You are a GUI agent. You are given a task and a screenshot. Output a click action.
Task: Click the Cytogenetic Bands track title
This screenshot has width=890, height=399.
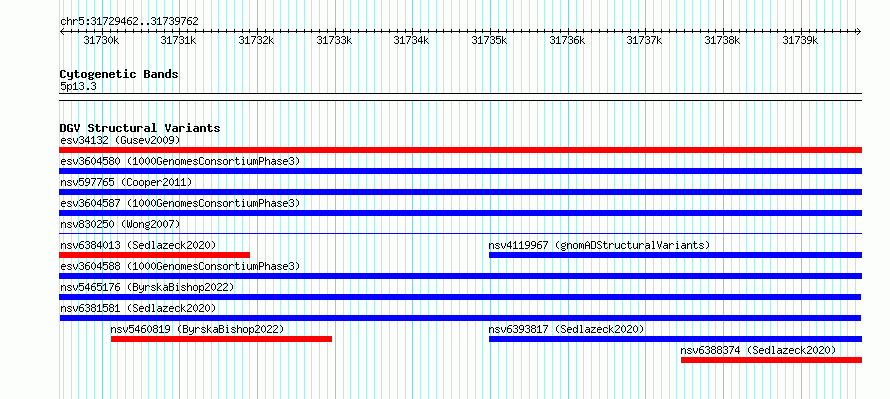coord(119,74)
